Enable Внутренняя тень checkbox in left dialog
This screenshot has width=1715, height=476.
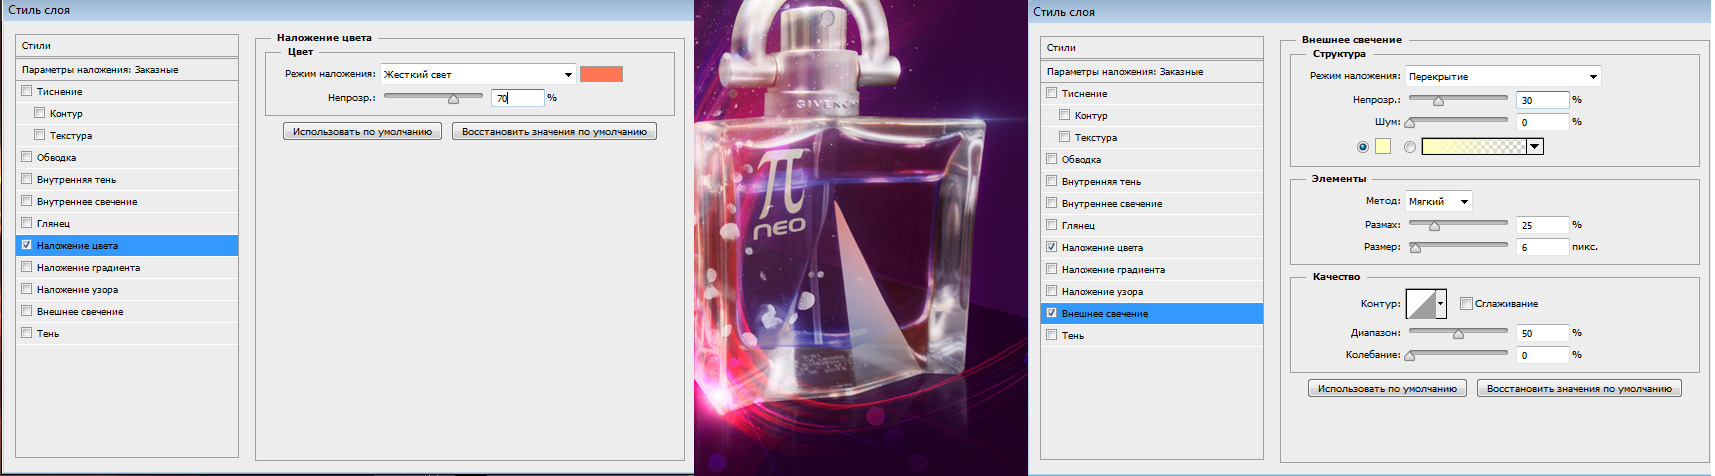click(x=27, y=179)
